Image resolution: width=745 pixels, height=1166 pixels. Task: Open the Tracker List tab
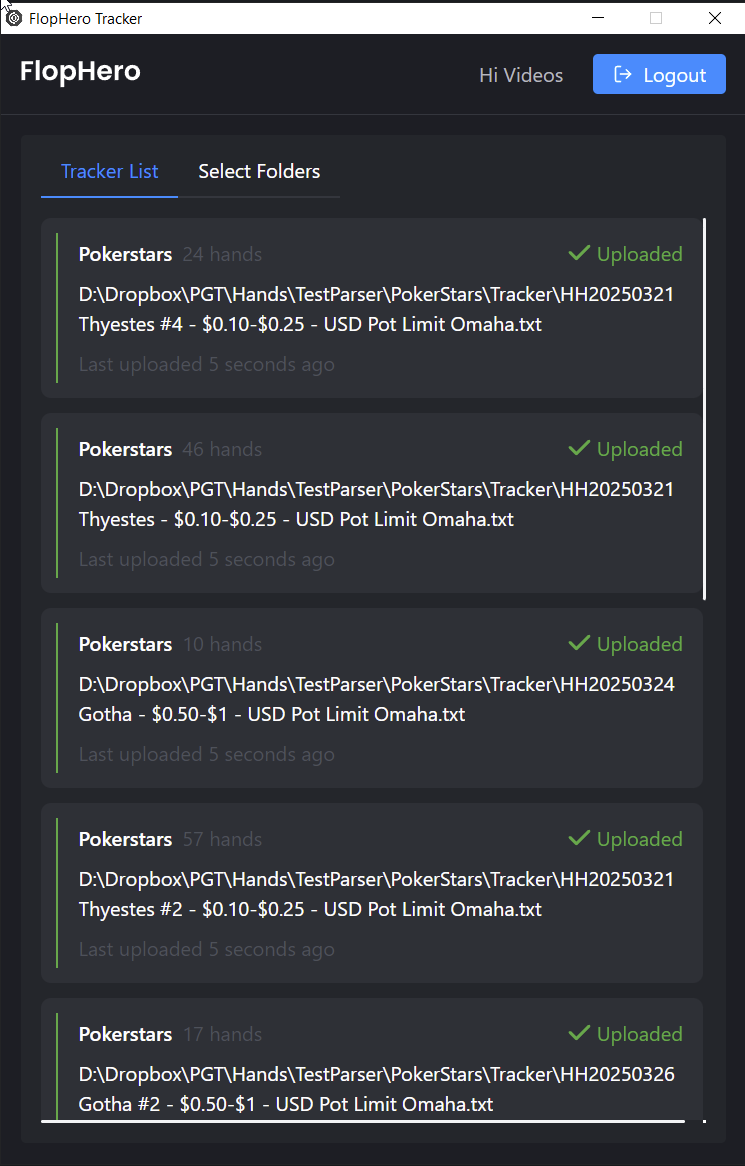[x=109, y=171]
